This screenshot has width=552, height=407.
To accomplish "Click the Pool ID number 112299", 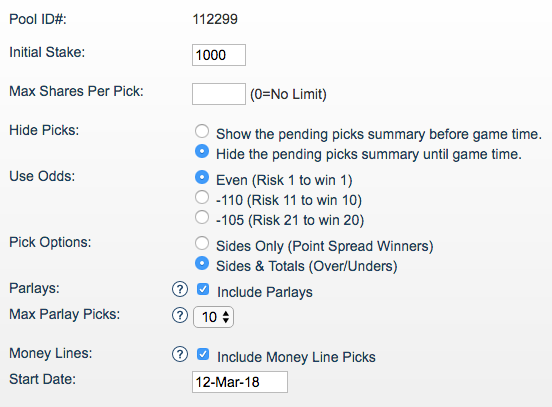I will [215, 19].
